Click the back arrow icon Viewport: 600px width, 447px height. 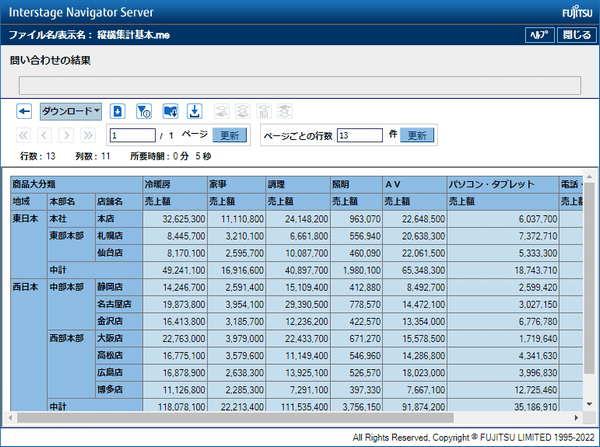click(x=24, y=111)
